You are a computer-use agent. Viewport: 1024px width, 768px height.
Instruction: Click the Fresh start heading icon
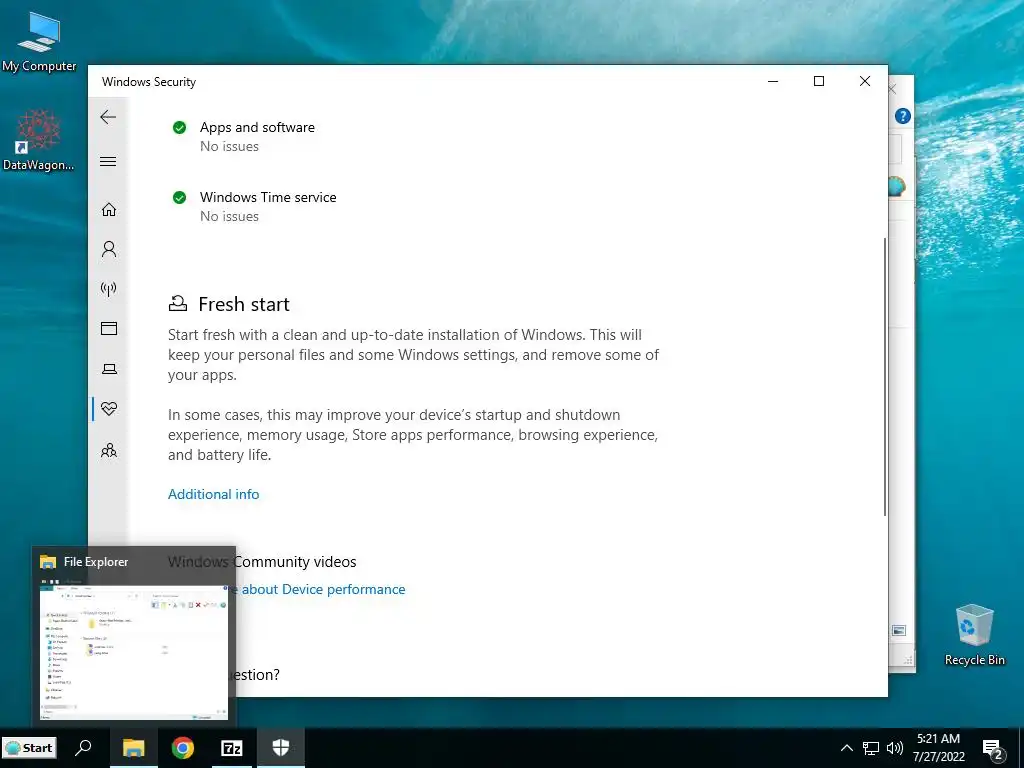coord(178,303)
